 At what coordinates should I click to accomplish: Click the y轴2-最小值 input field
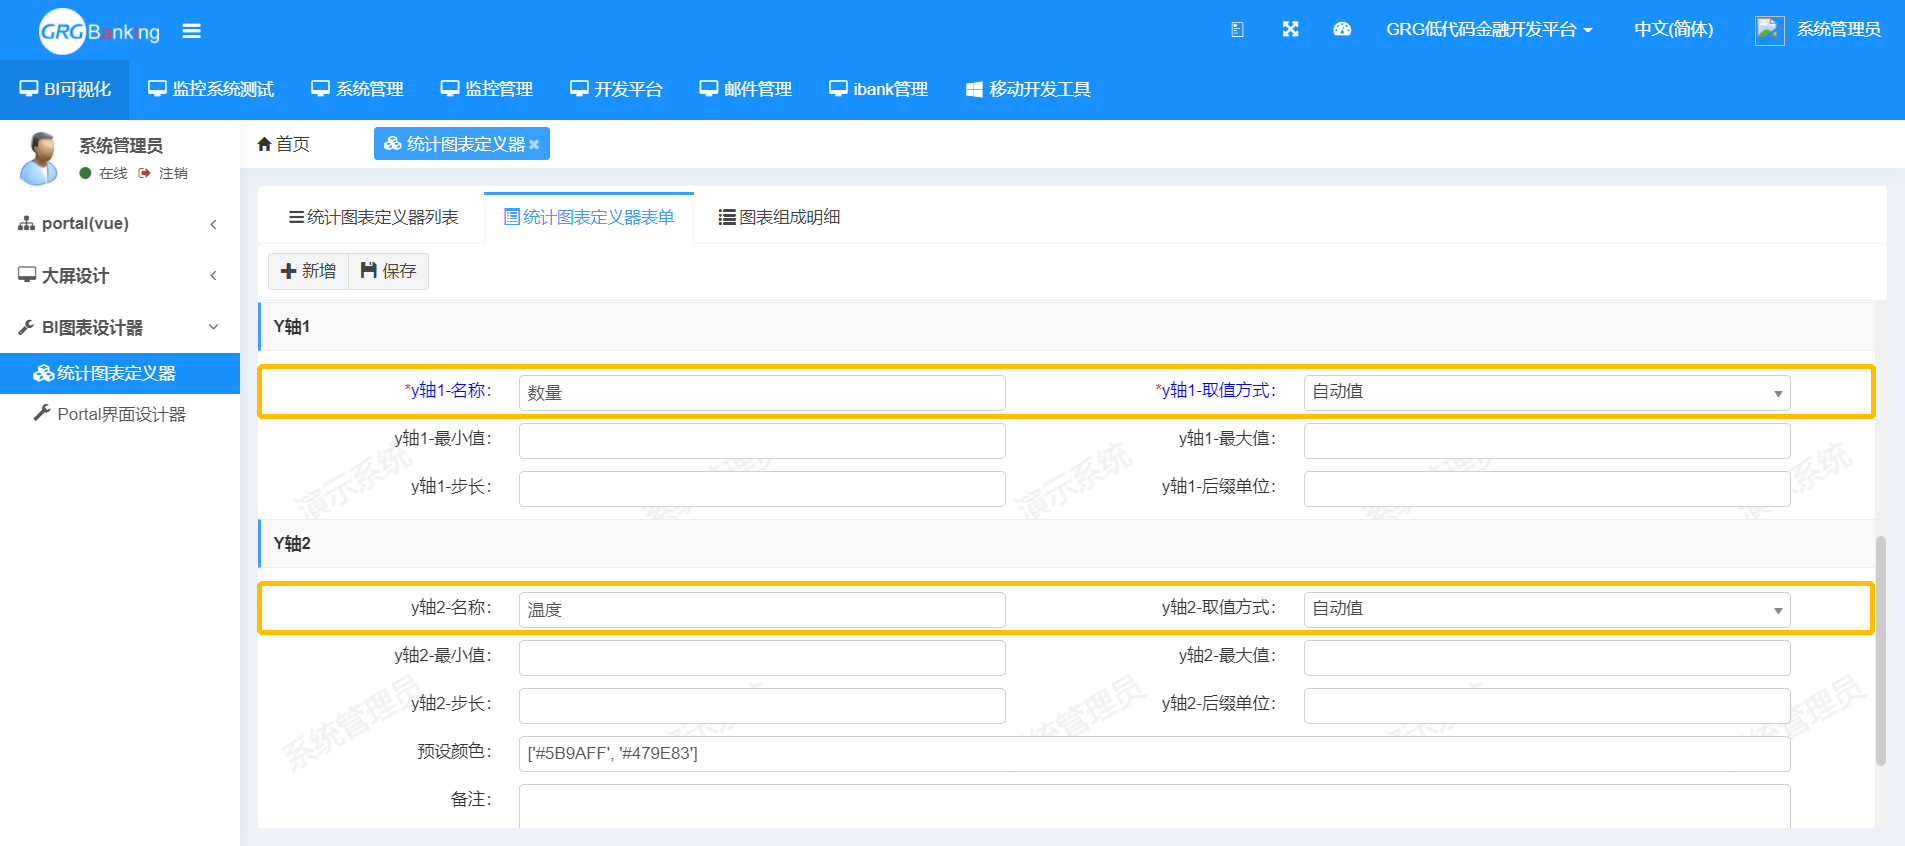pyautogui.click(x=762, y=657)
